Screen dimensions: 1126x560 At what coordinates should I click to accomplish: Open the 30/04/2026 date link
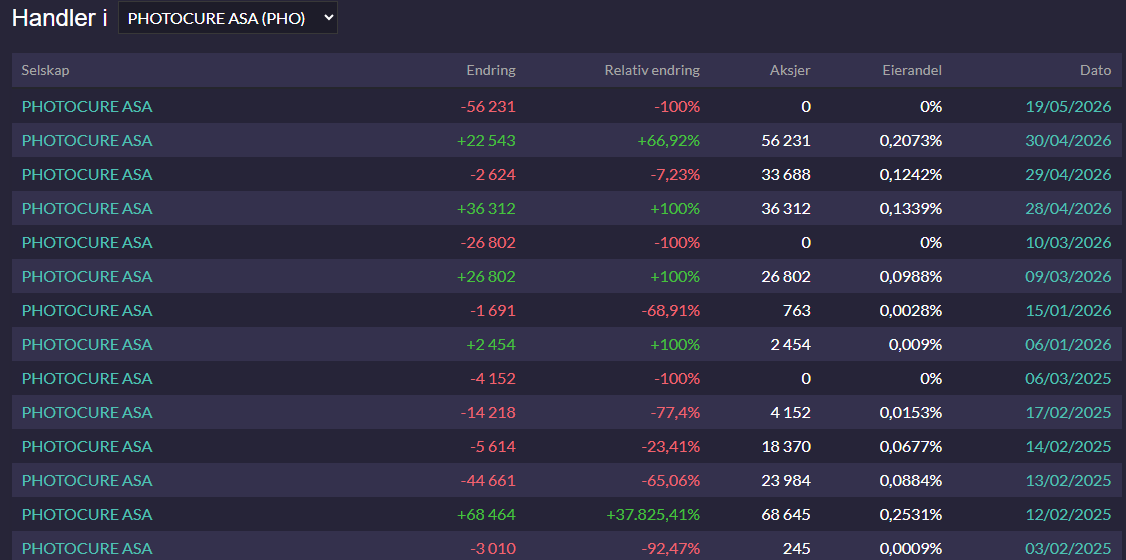click(1069, 141)
